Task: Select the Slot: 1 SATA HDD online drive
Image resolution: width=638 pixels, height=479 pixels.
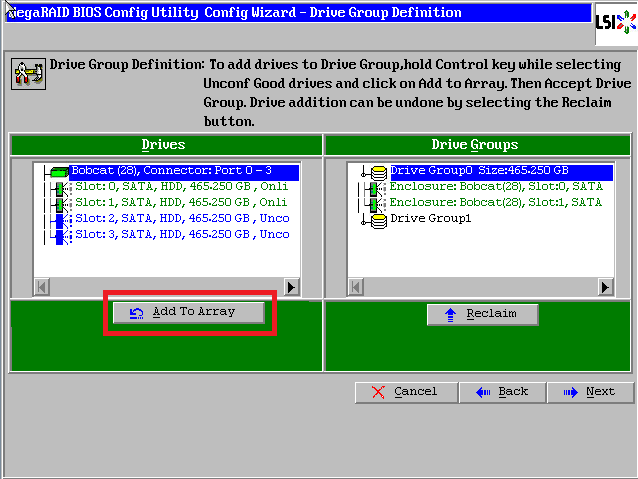Action: tap(181, 203)
